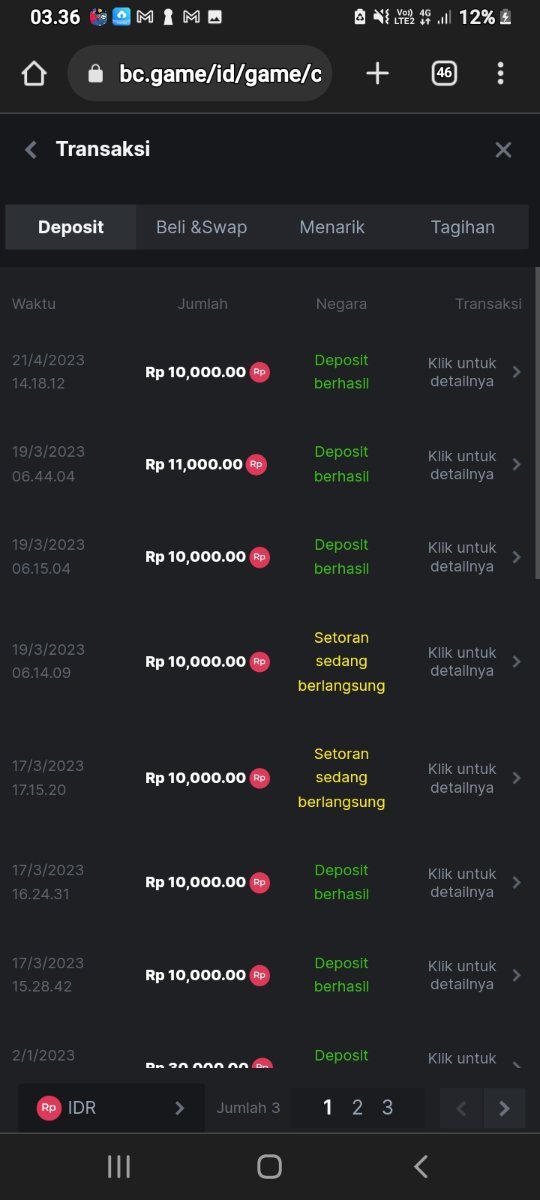Open the browser three-dot menu
This screenshot has height=1200, width=540.
point(500,73)
